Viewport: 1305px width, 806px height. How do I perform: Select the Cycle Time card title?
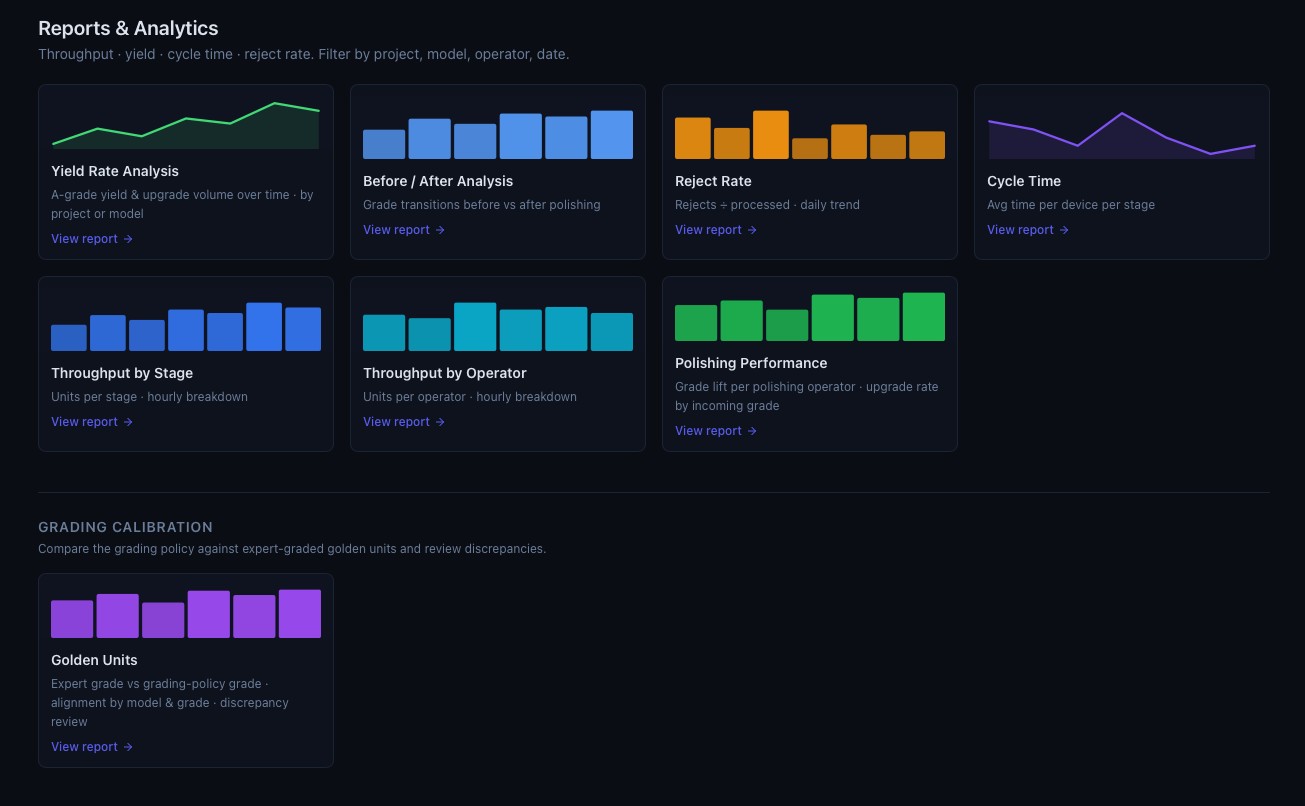pos(1024,181)
